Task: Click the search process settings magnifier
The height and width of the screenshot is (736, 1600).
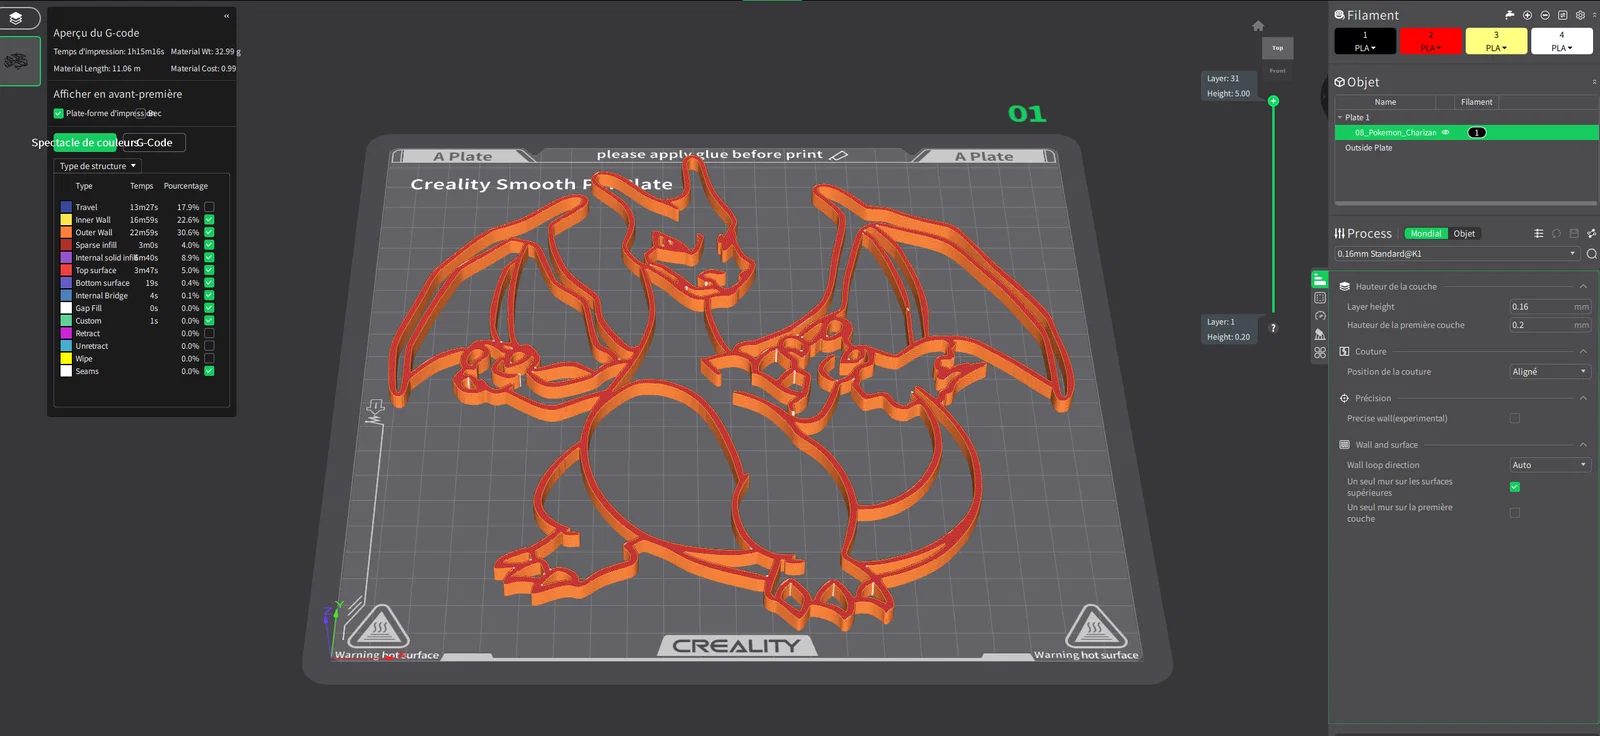Action: (x=1591, y=254)
